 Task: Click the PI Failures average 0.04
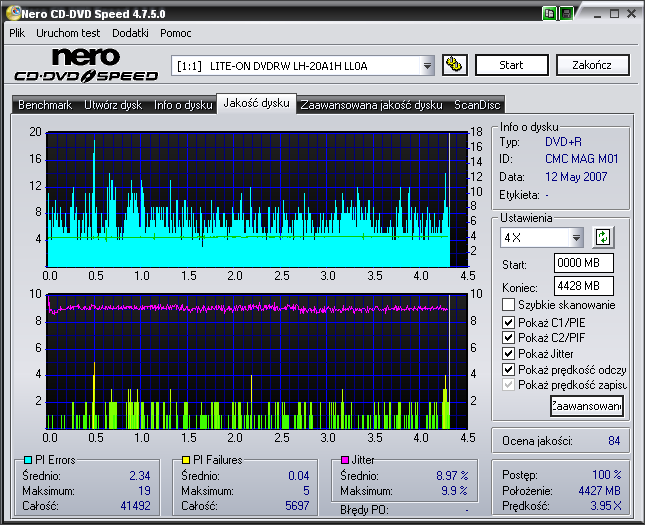pyautogui.click(x=299, y=476)
